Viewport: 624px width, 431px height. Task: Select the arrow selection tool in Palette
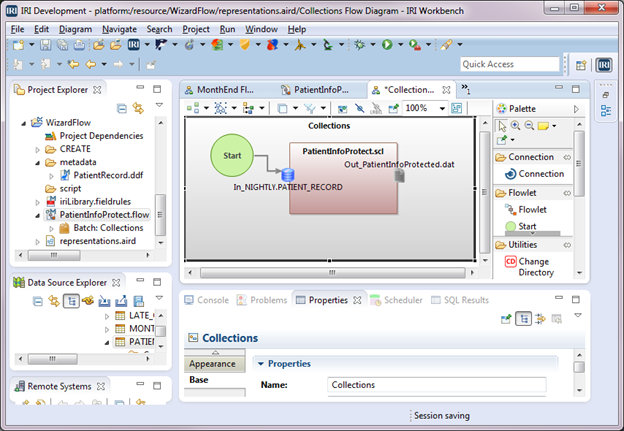pyautogui.click(x=502, y=126)
